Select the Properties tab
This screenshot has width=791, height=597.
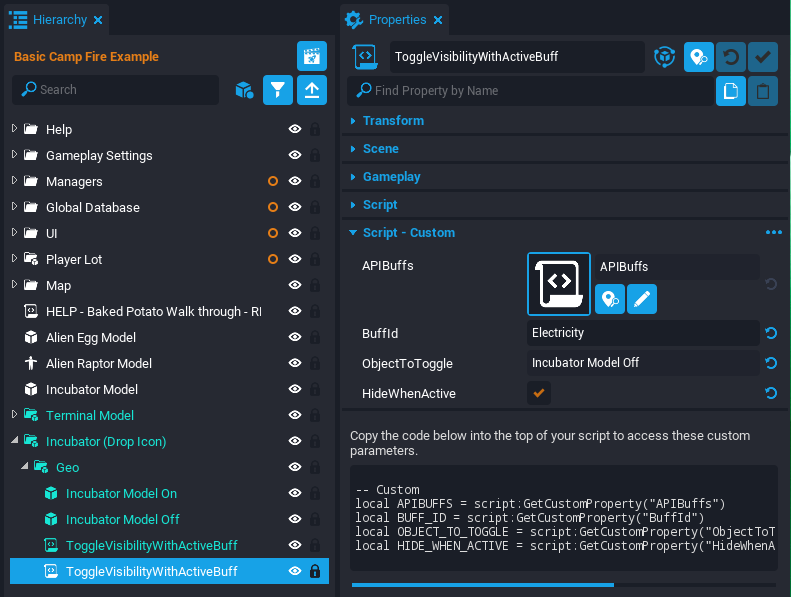click(x=396, y=20)
